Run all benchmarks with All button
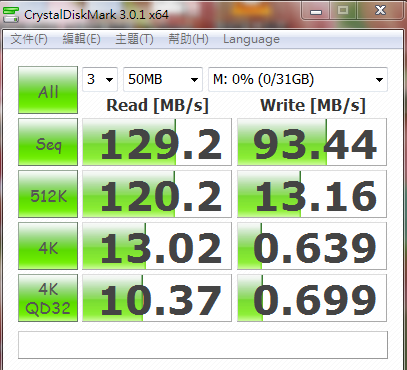 [x=48, y=90]
